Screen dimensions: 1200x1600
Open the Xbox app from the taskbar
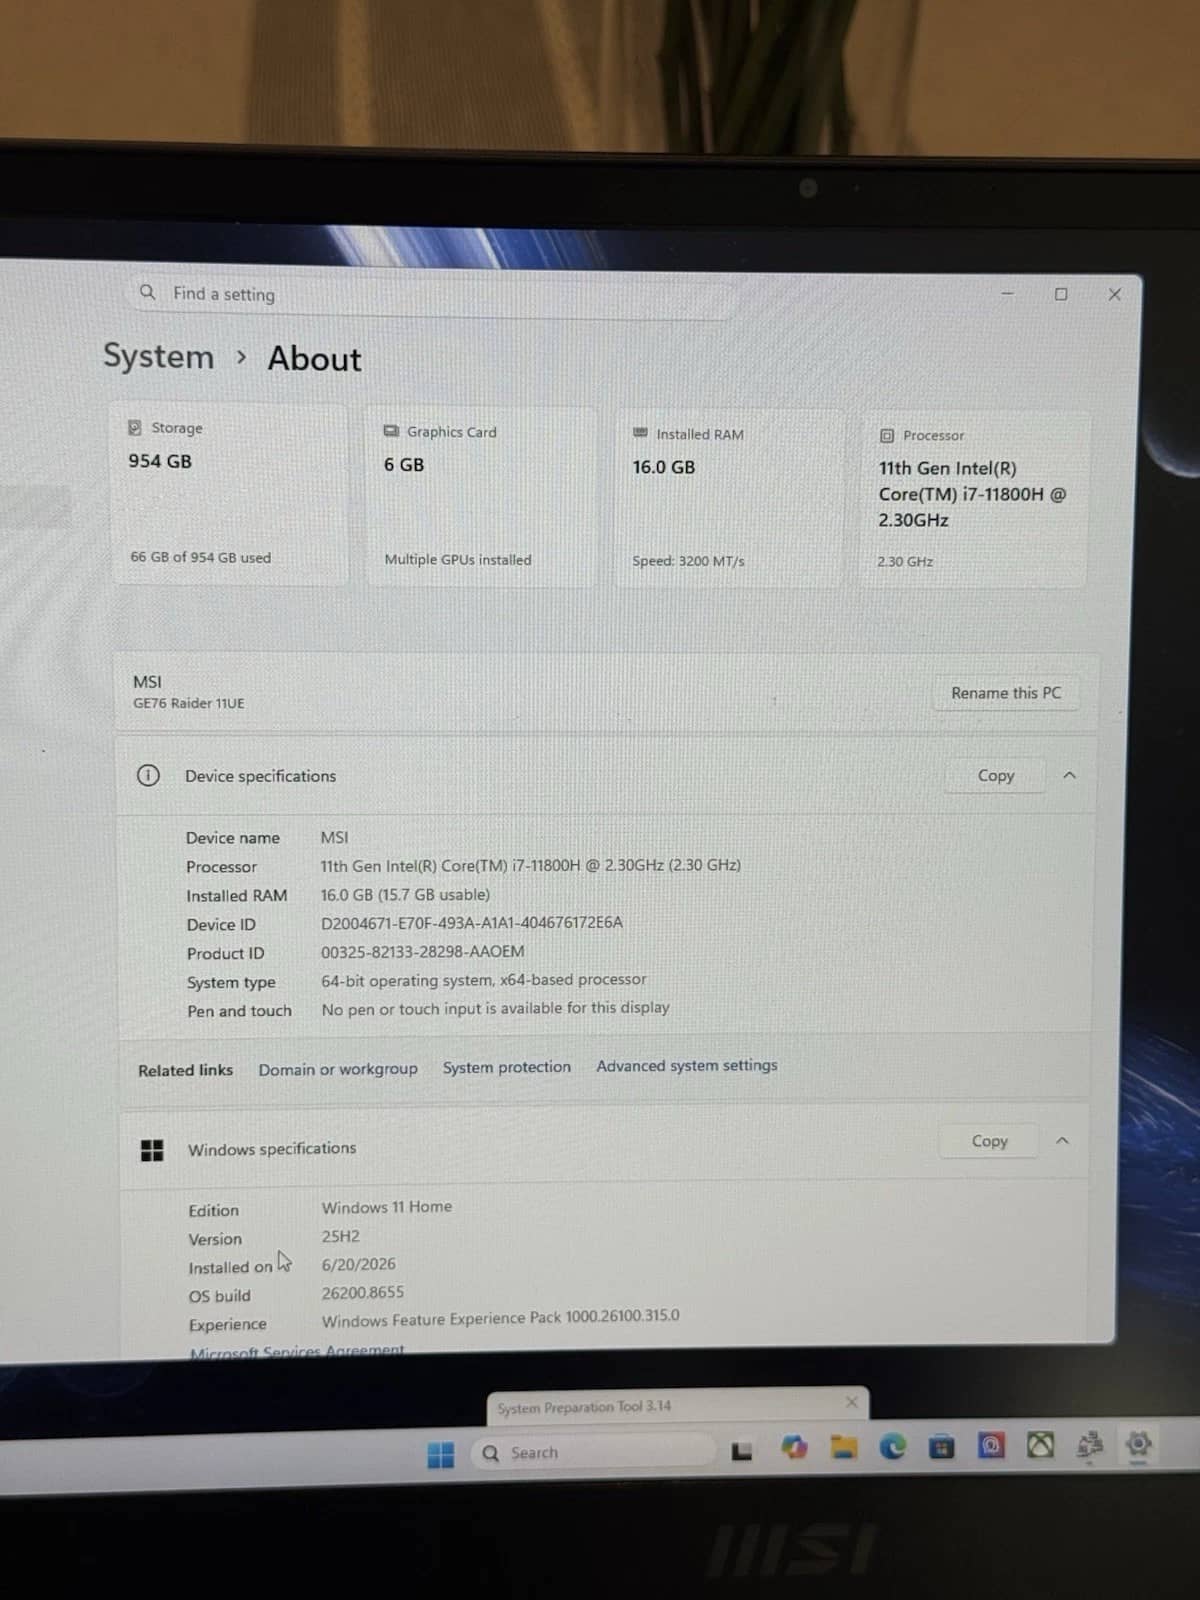pyautogui.click(x=1040, y=1445)
